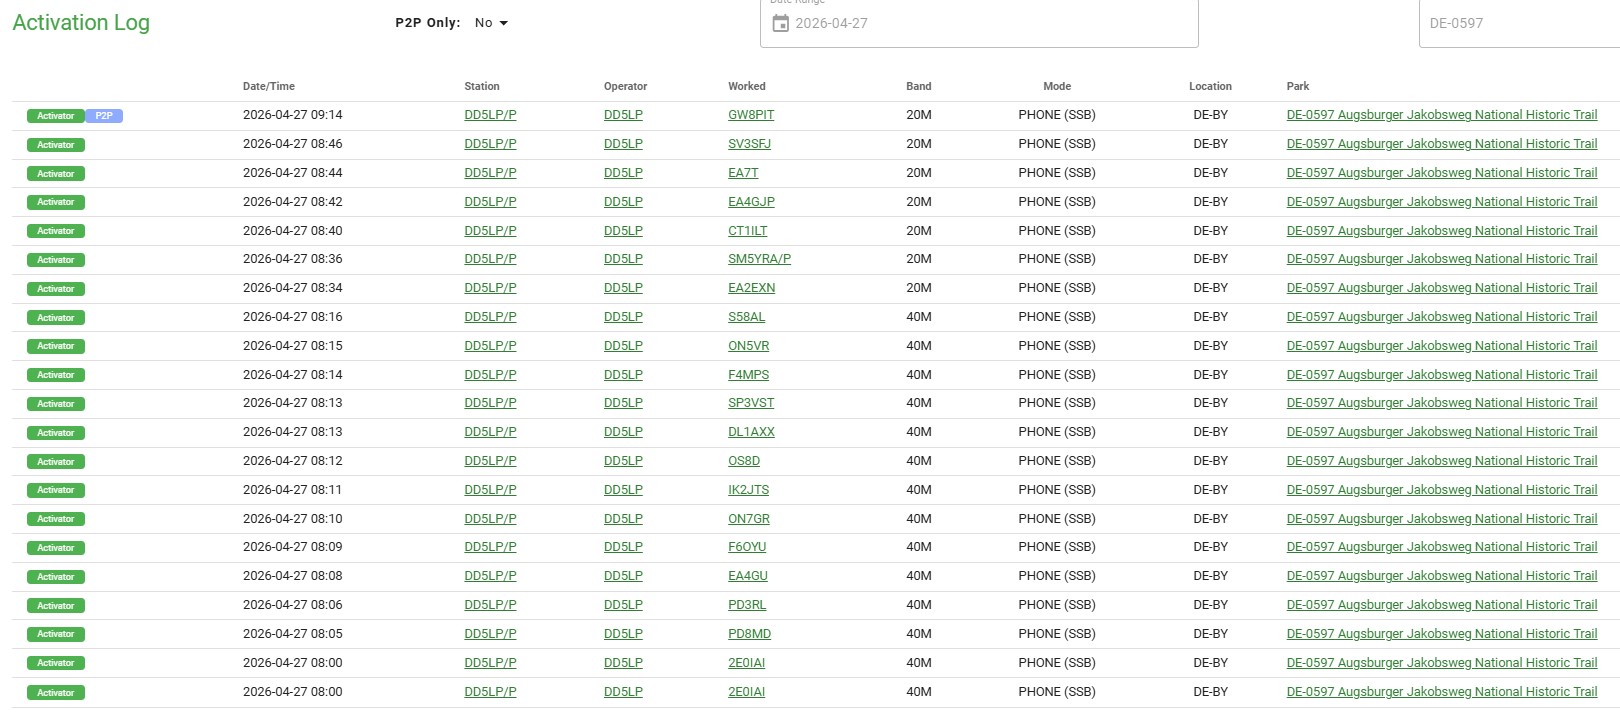Click the calendar icon in date field
Viewport: 1620px width, 717px height.
click(x=781, y=23)
